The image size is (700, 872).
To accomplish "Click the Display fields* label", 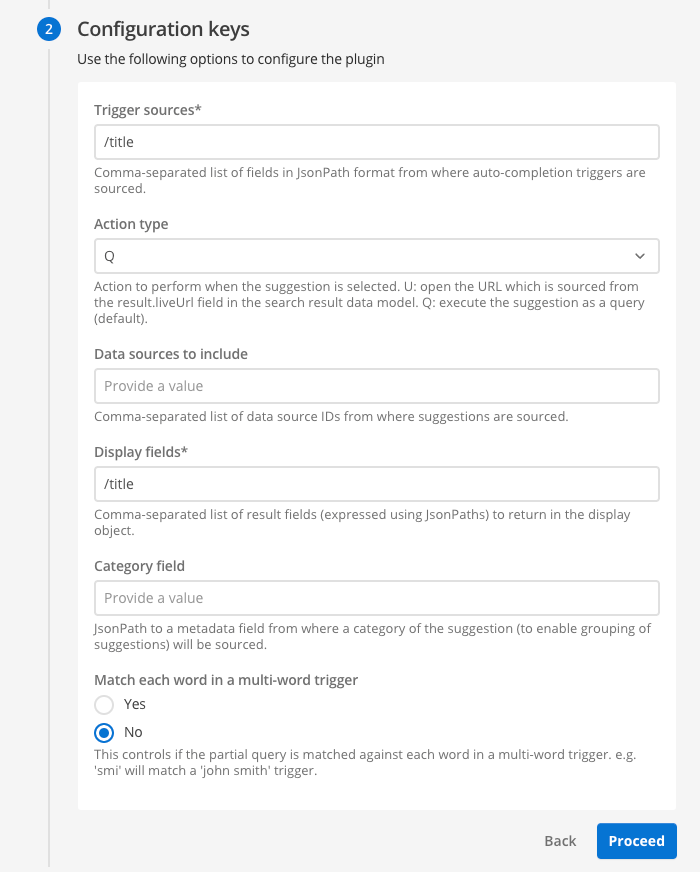I will tap(141, 452).
